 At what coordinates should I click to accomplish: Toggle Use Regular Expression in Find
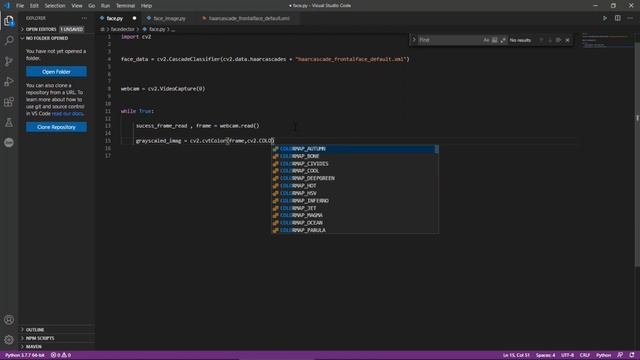(x=503, y=40)
